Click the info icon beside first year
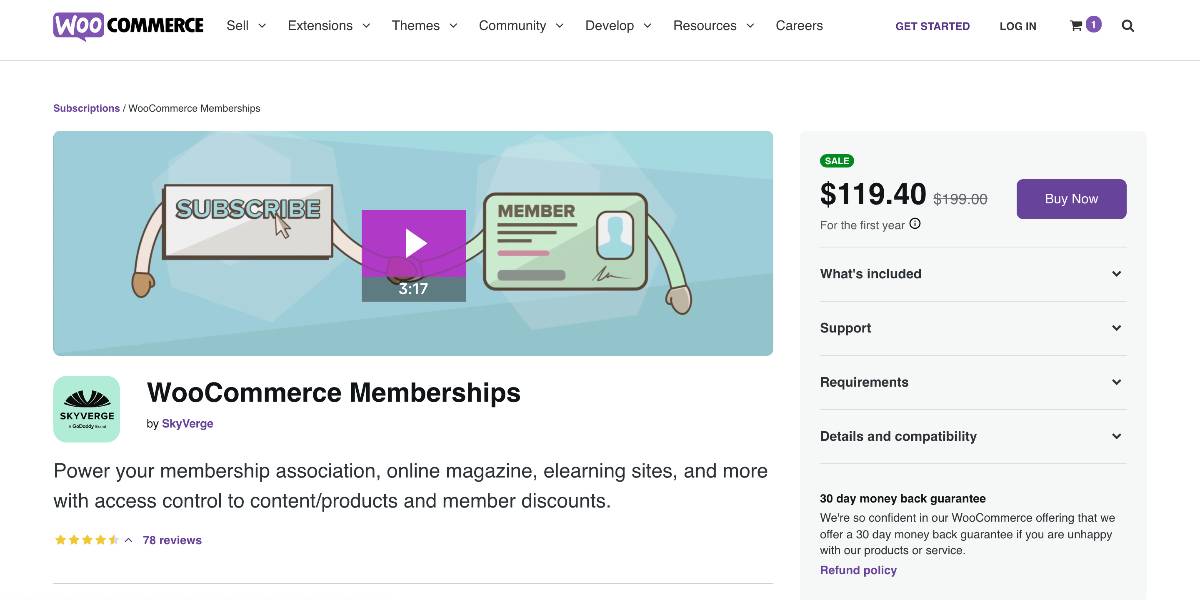This screenshot has height=600, width=1200. [915, 224]
